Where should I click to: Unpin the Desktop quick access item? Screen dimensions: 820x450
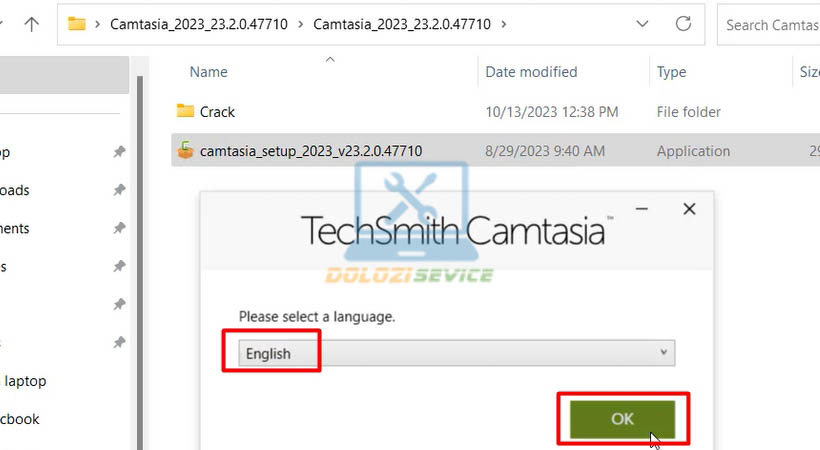click(119, 152)
